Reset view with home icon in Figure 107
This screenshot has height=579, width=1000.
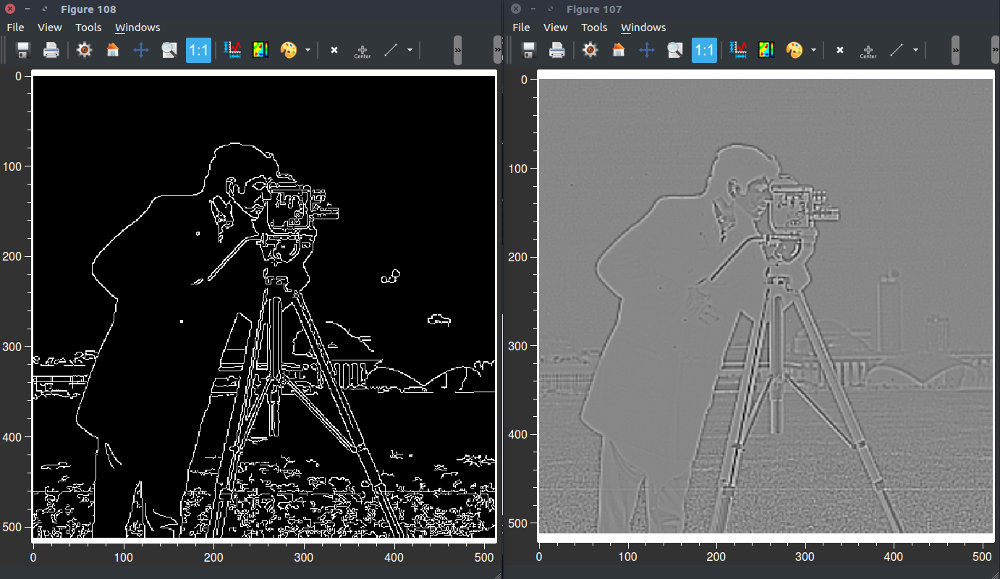pyautogui.click(x=618, y=50)
